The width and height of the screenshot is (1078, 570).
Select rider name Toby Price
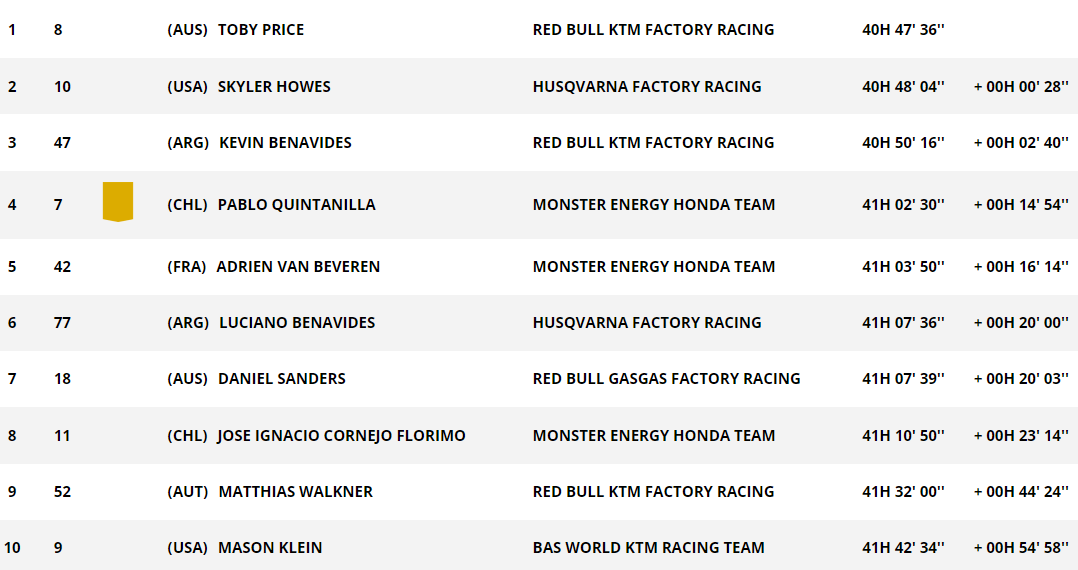pyautogui.click(x=260, y=30)
